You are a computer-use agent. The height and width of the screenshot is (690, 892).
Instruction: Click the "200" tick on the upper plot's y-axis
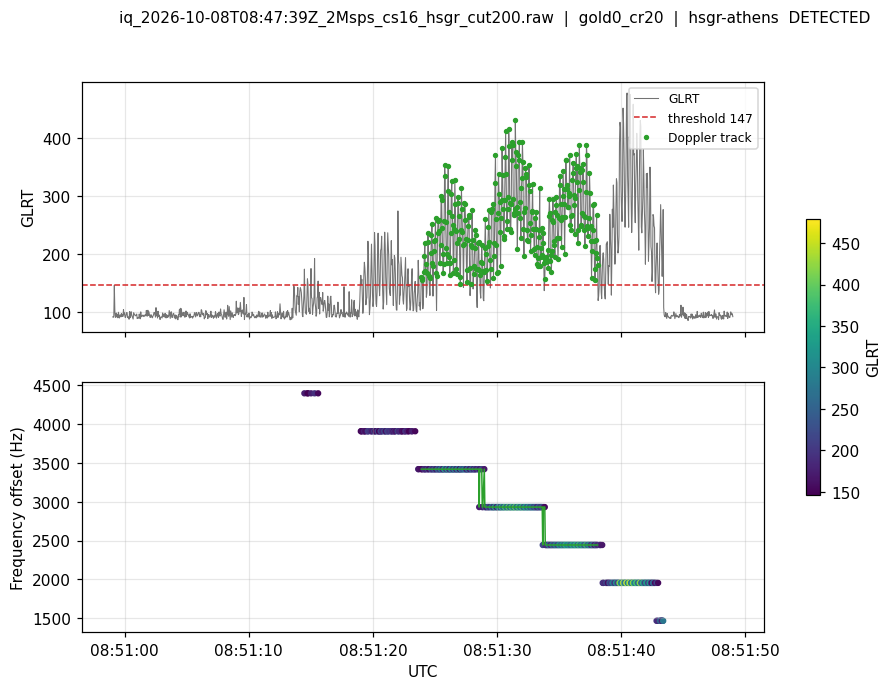(57, 255)
